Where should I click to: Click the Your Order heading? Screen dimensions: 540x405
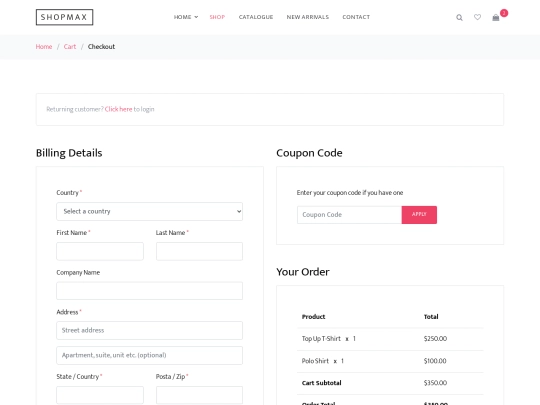click(303, 272)
